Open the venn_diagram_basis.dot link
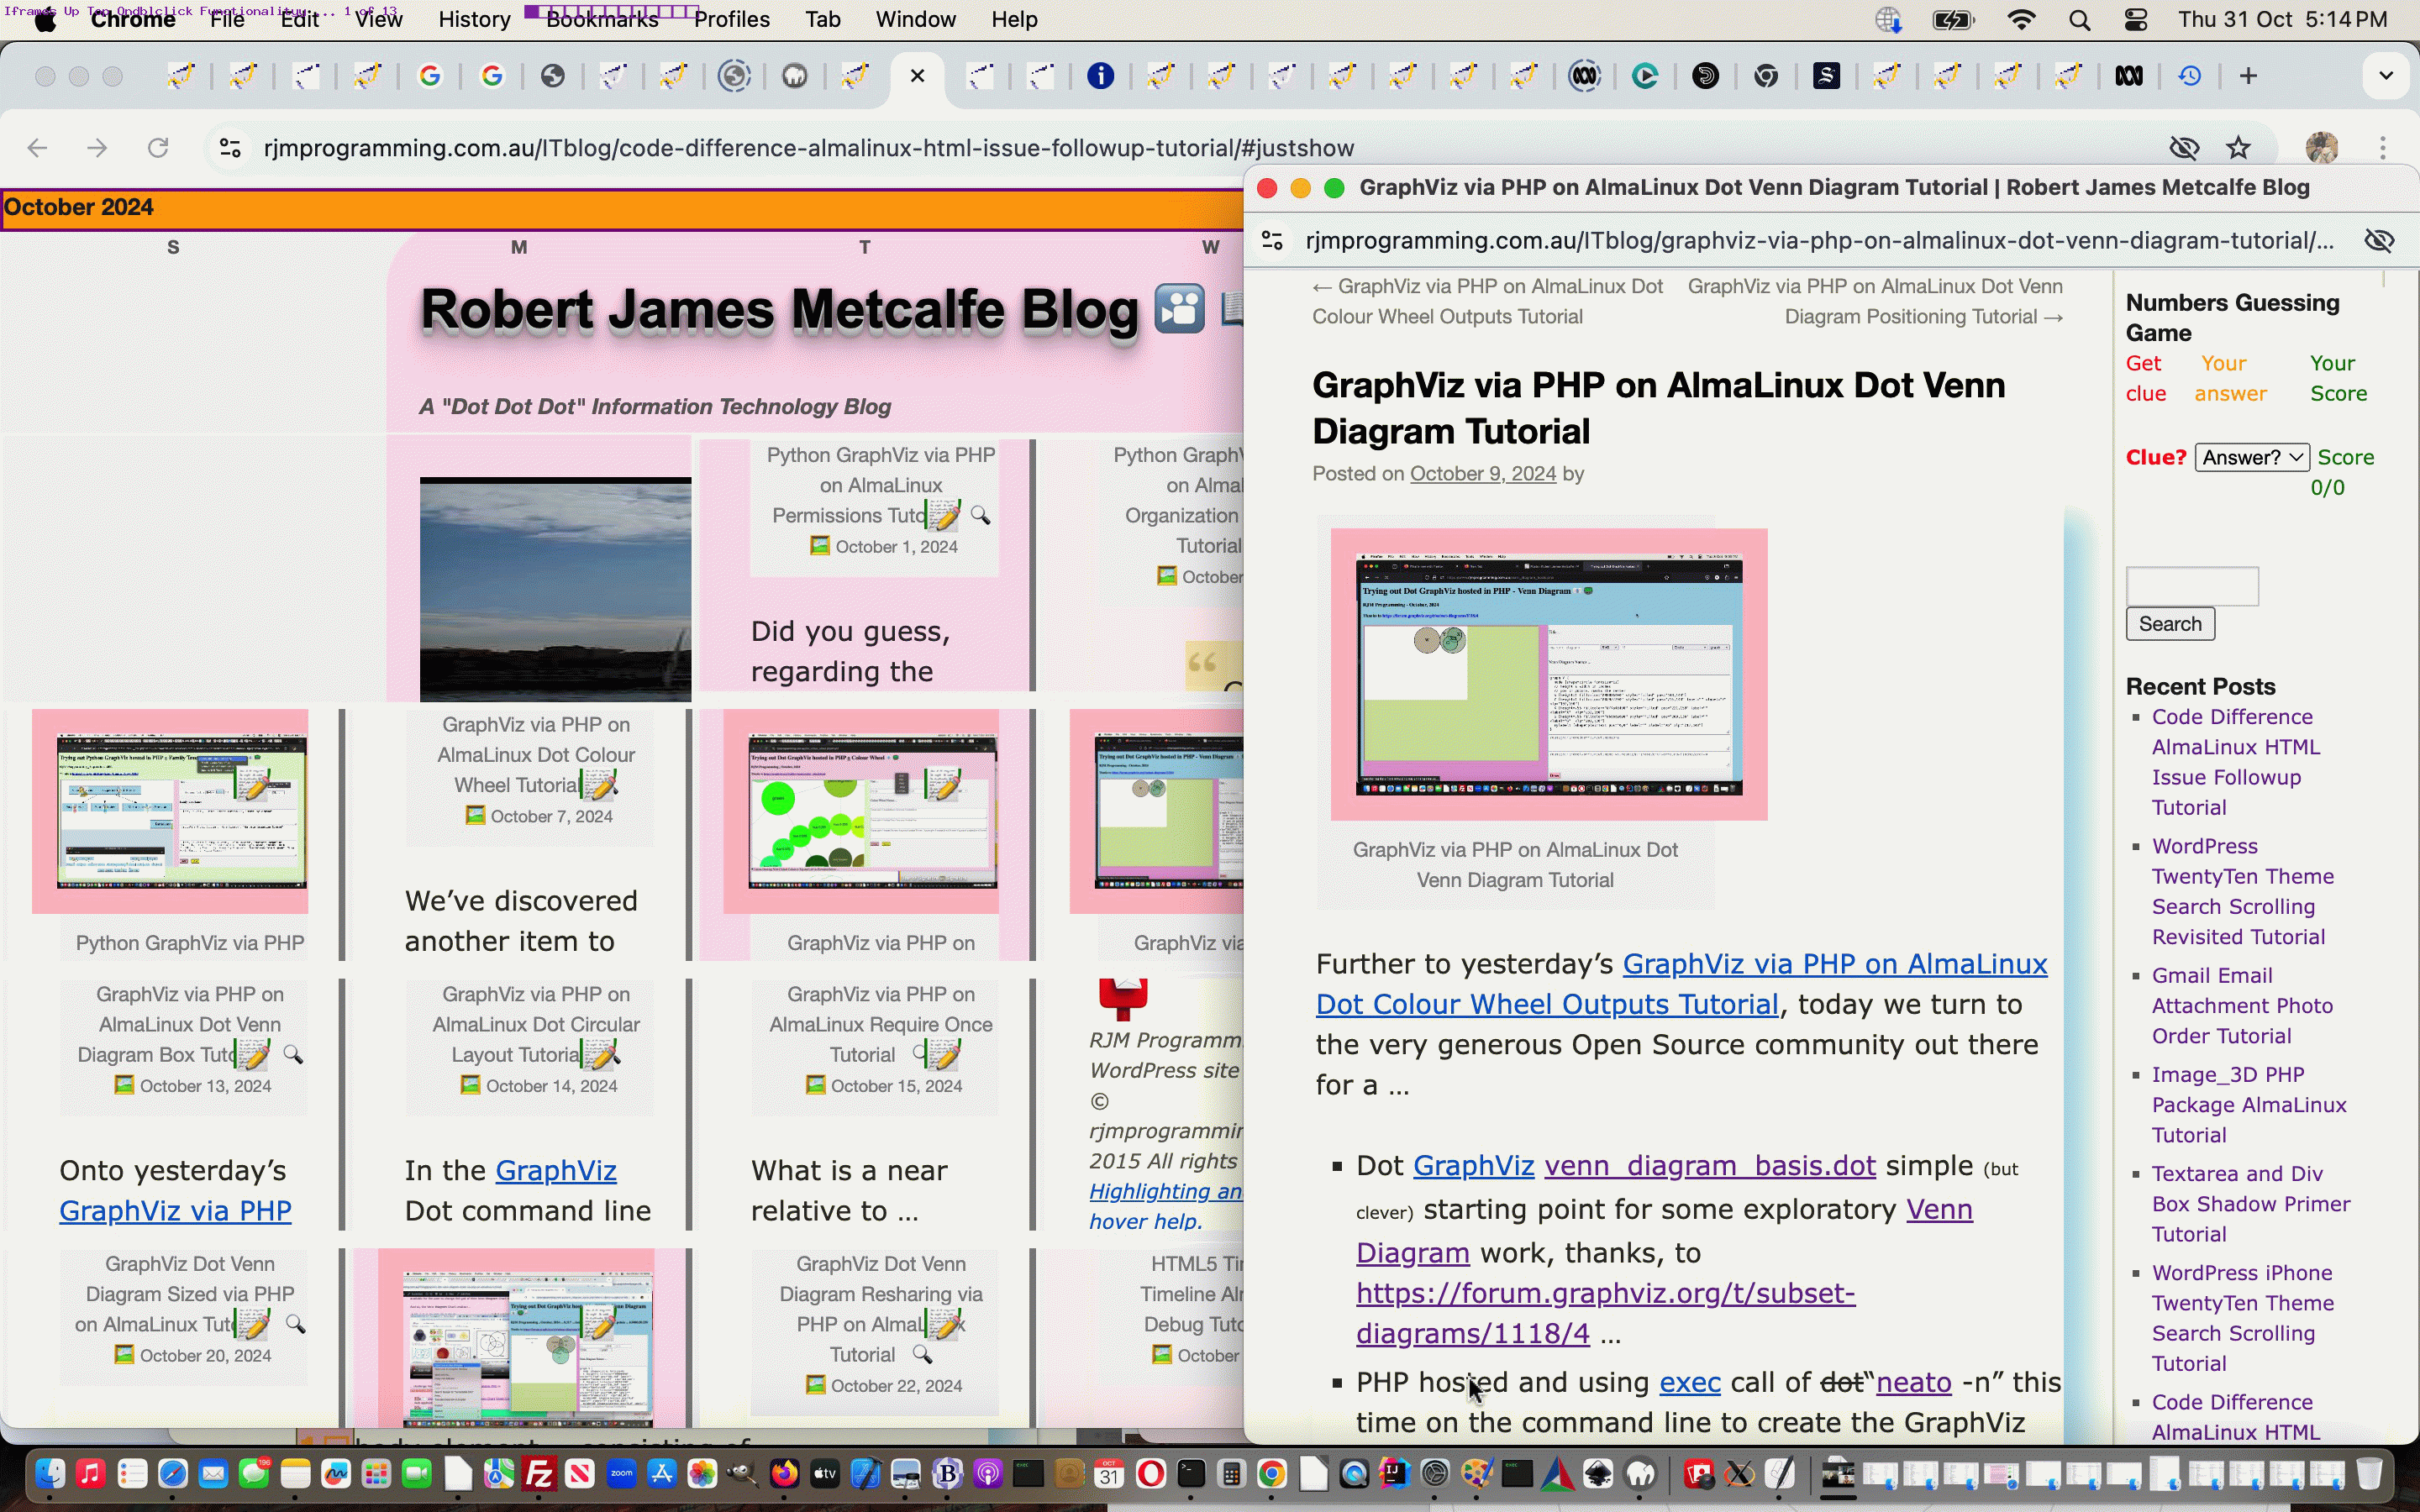 [1709, 1166]
